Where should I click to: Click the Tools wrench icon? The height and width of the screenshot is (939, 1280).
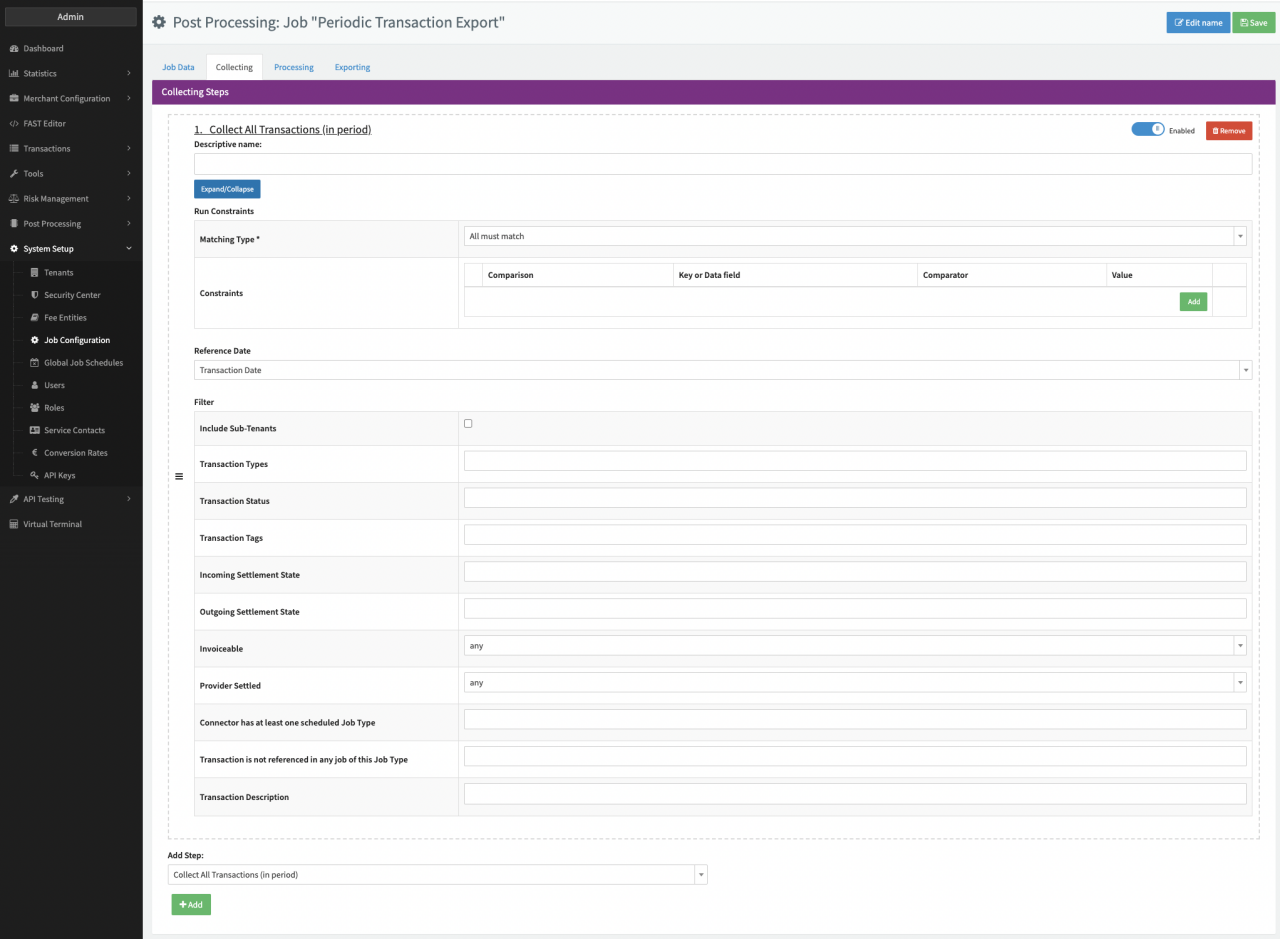click(14, 173)
